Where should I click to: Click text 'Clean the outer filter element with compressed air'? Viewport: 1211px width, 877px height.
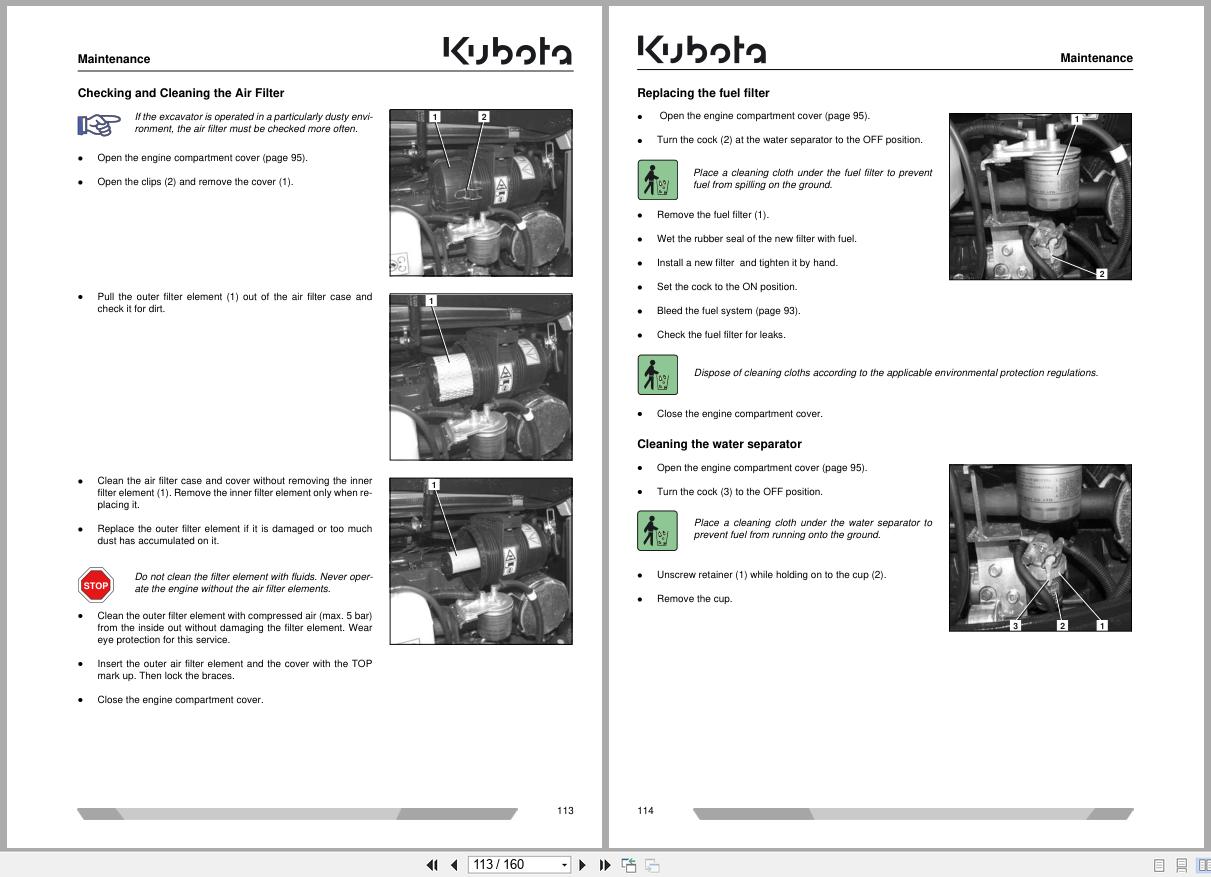click(234, 628)
